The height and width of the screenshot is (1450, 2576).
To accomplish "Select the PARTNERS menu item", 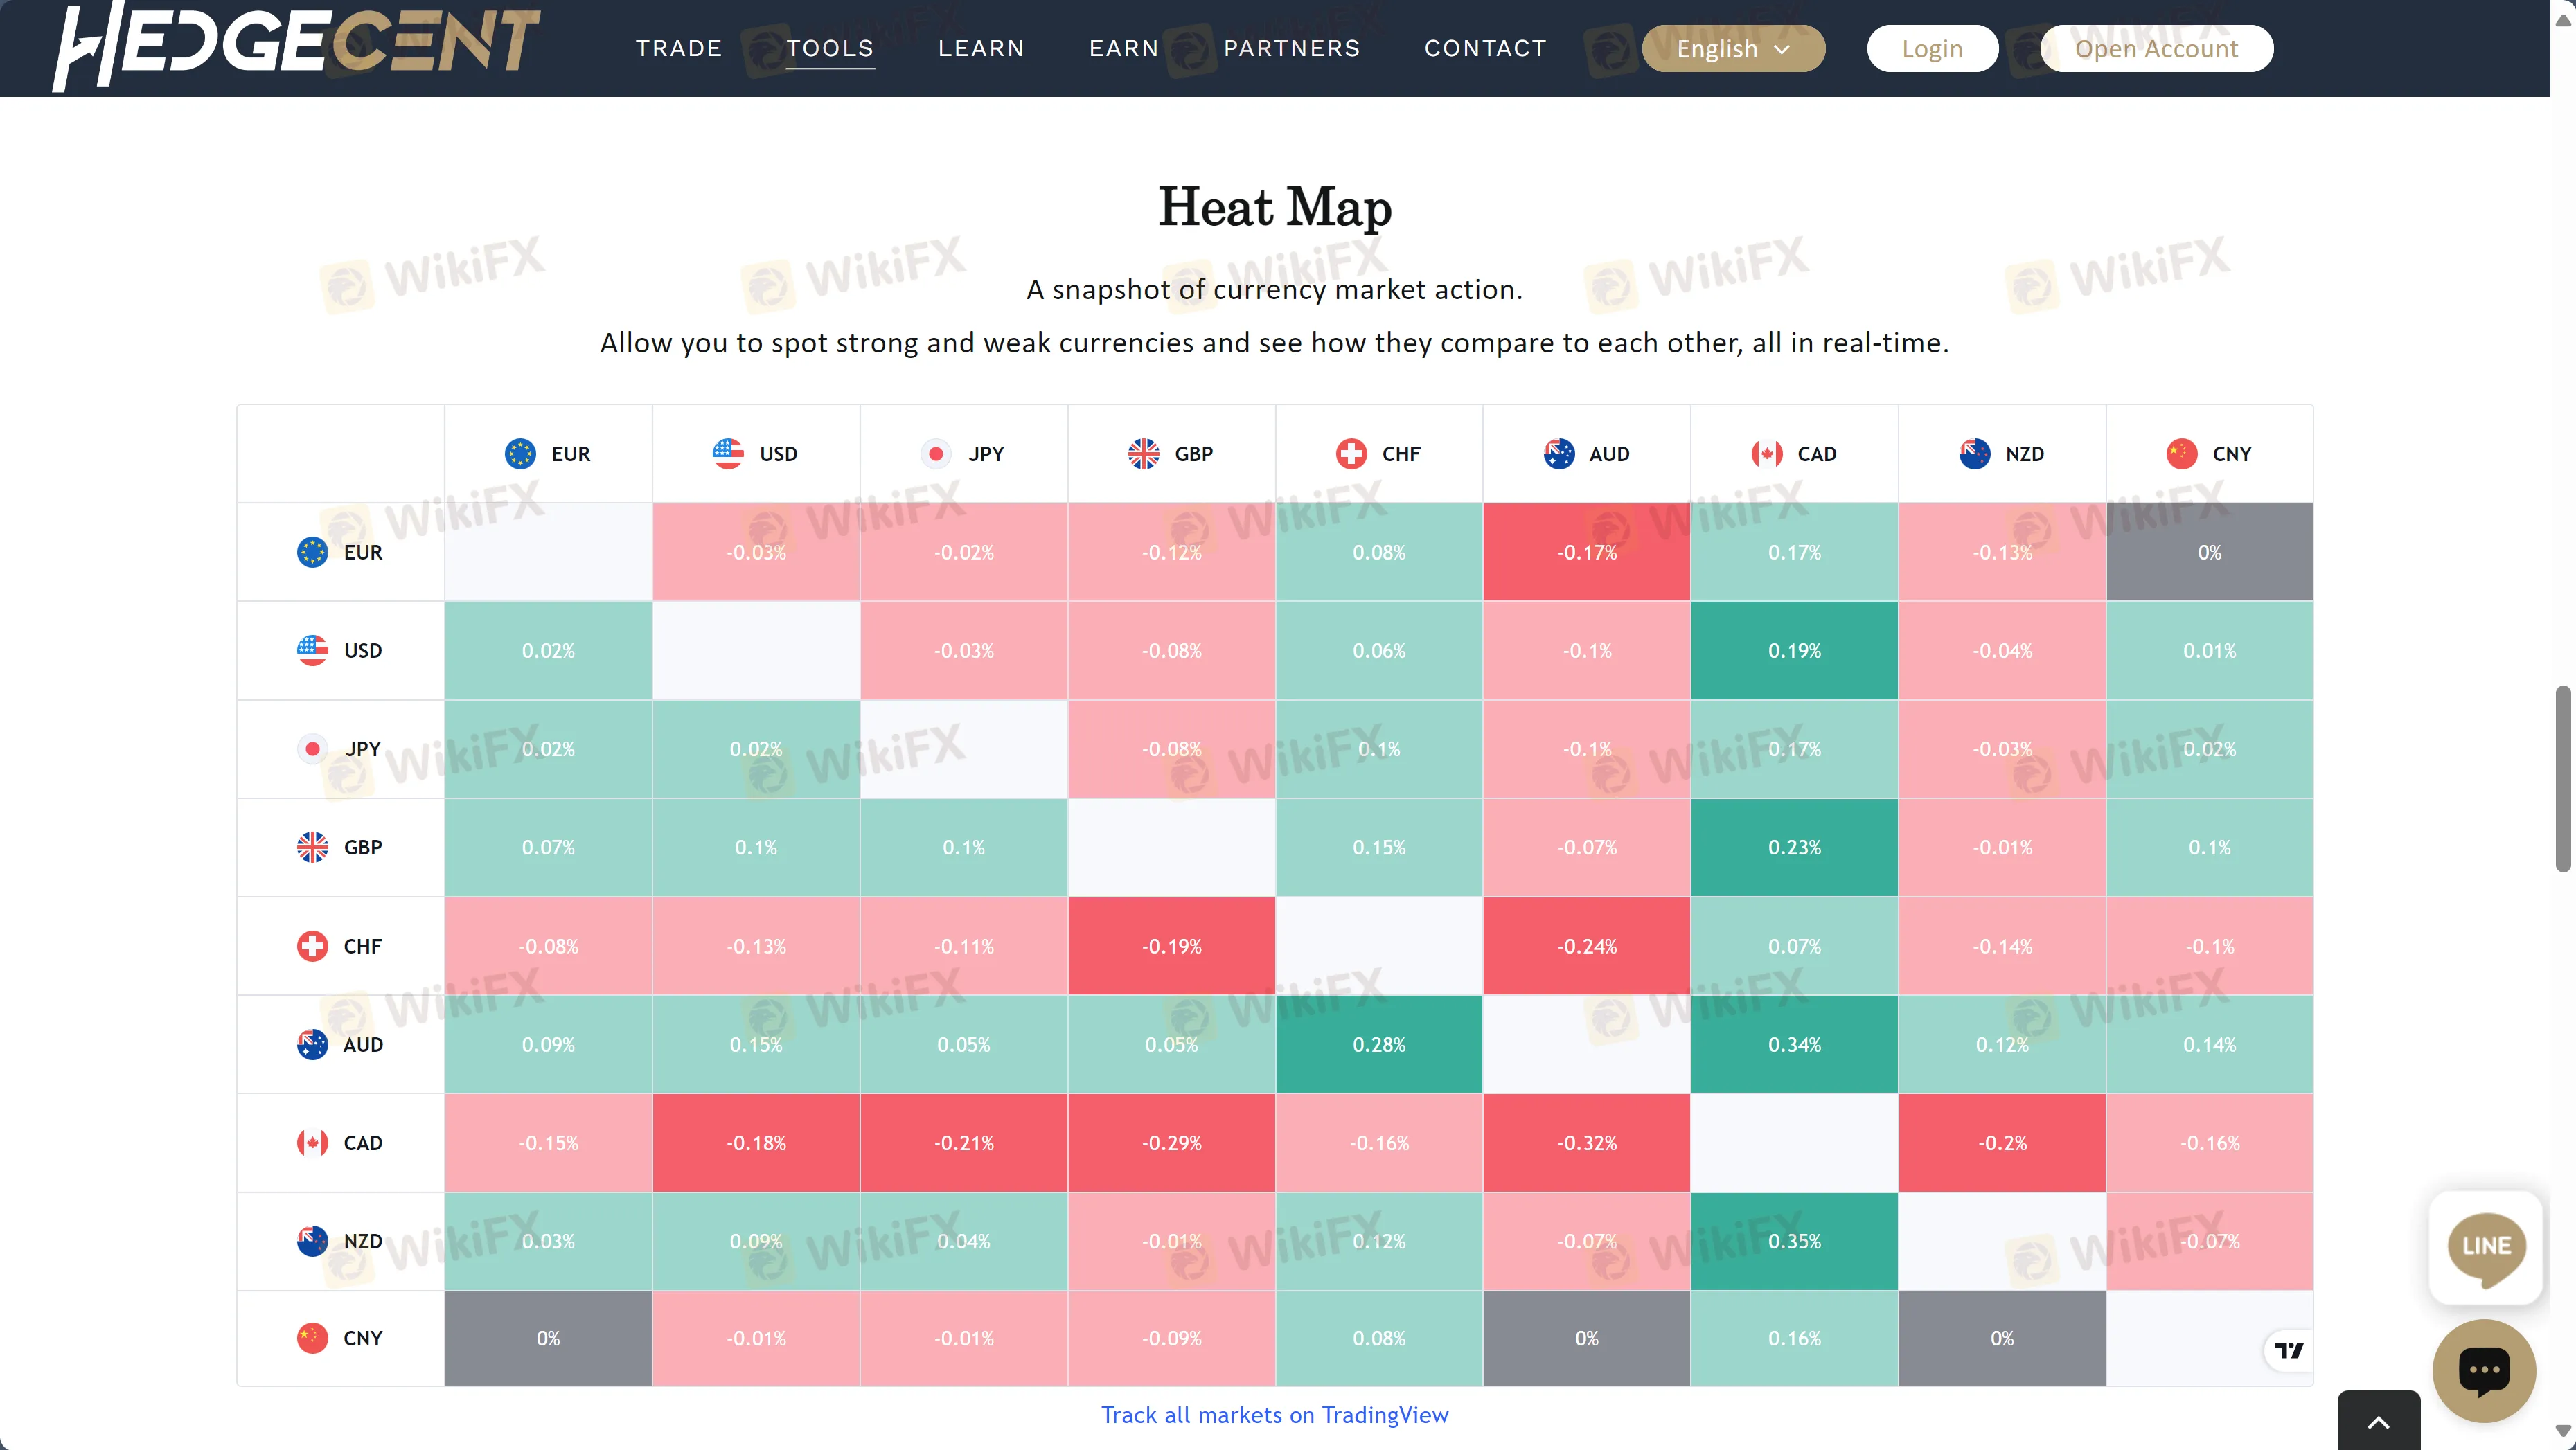I will [1292, 48].
